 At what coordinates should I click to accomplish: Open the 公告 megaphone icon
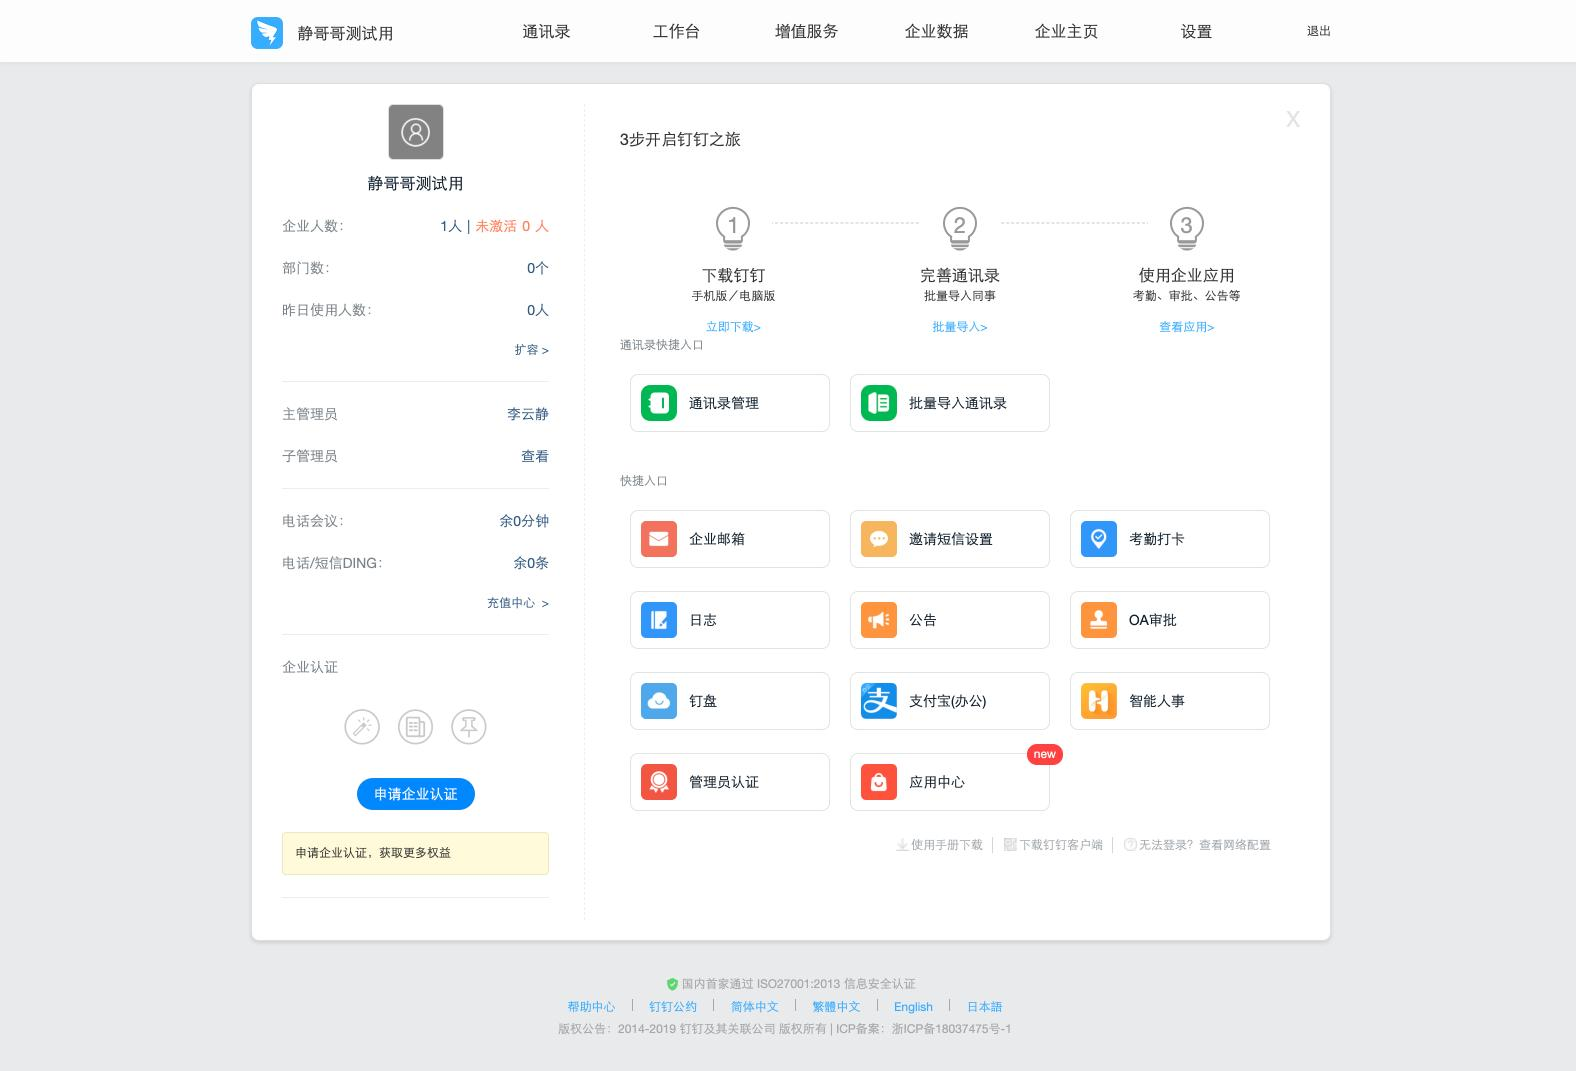click(x=879, y=620)
